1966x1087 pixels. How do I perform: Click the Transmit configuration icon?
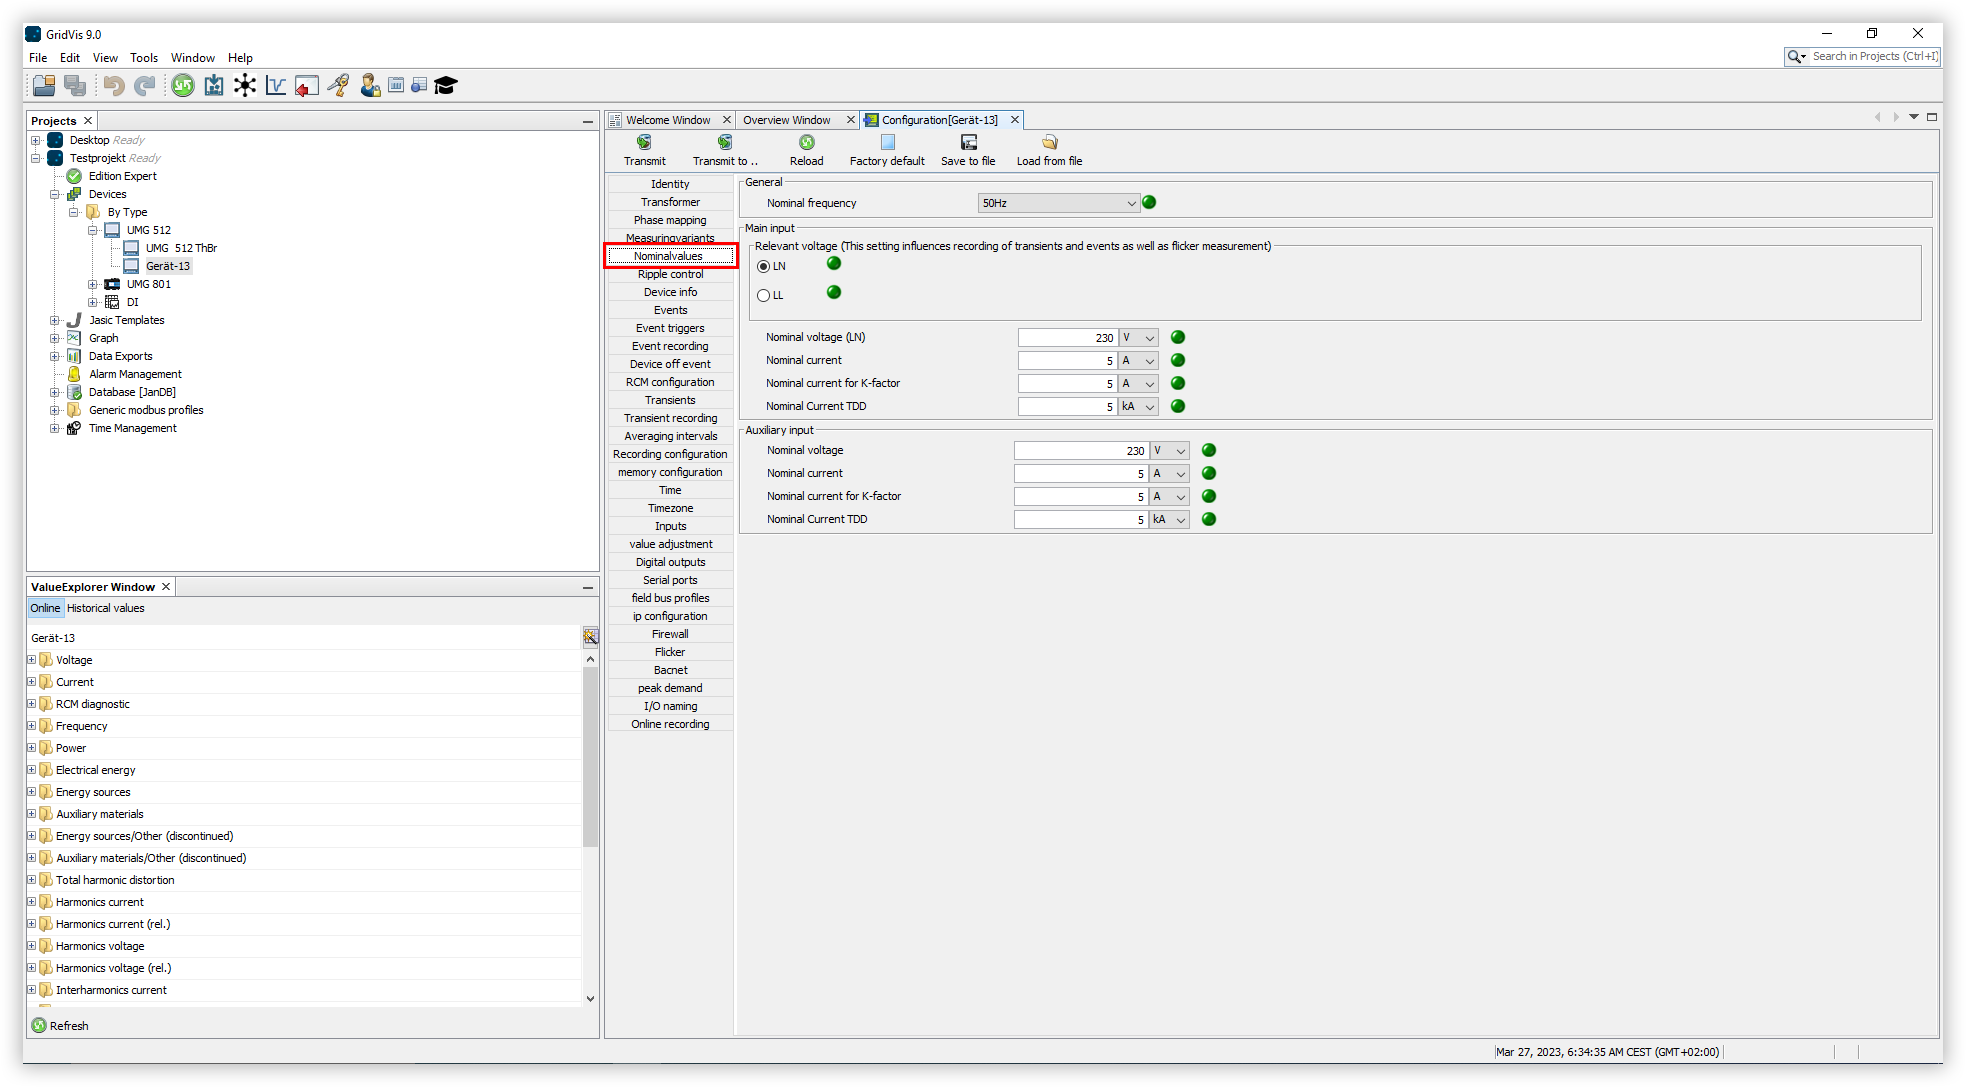[x=644, y=143]
